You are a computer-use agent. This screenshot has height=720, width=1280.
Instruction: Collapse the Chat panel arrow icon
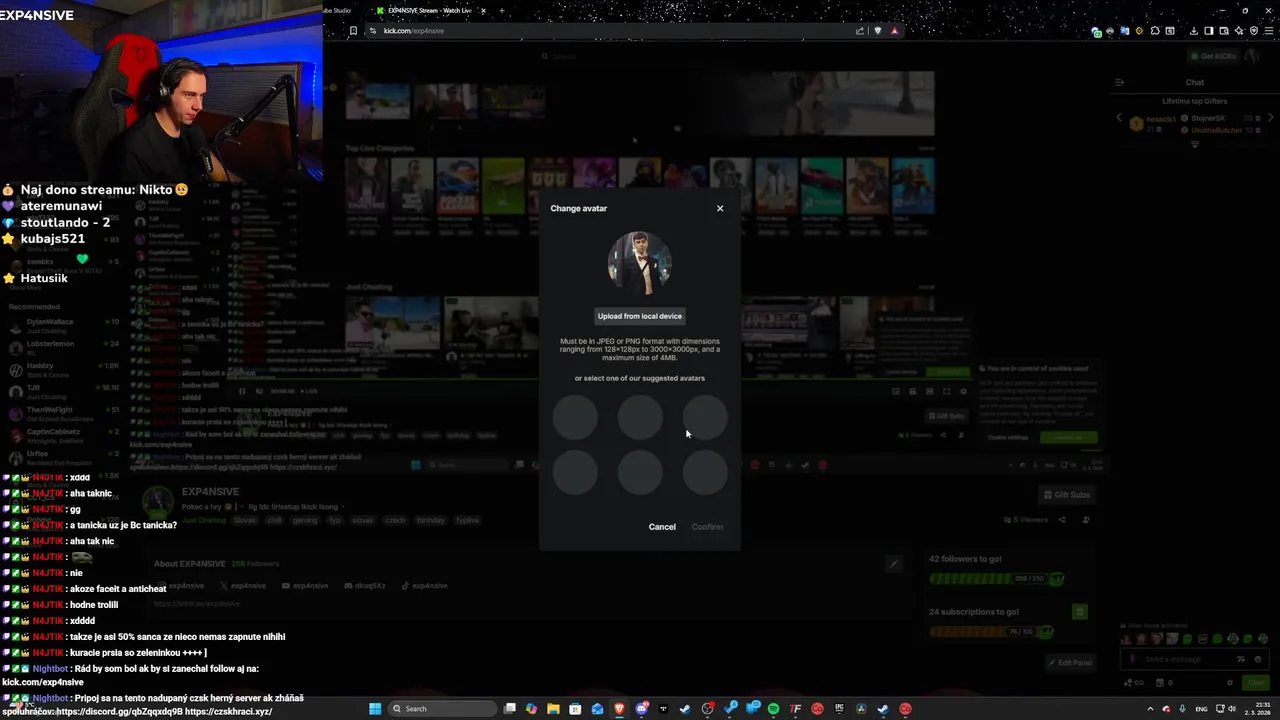click(x=1120, y=82)
